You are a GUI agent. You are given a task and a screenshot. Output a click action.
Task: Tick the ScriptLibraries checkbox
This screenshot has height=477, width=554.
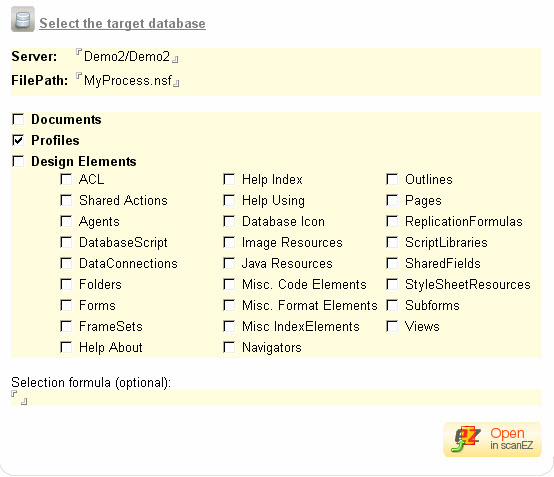(392, 242)
